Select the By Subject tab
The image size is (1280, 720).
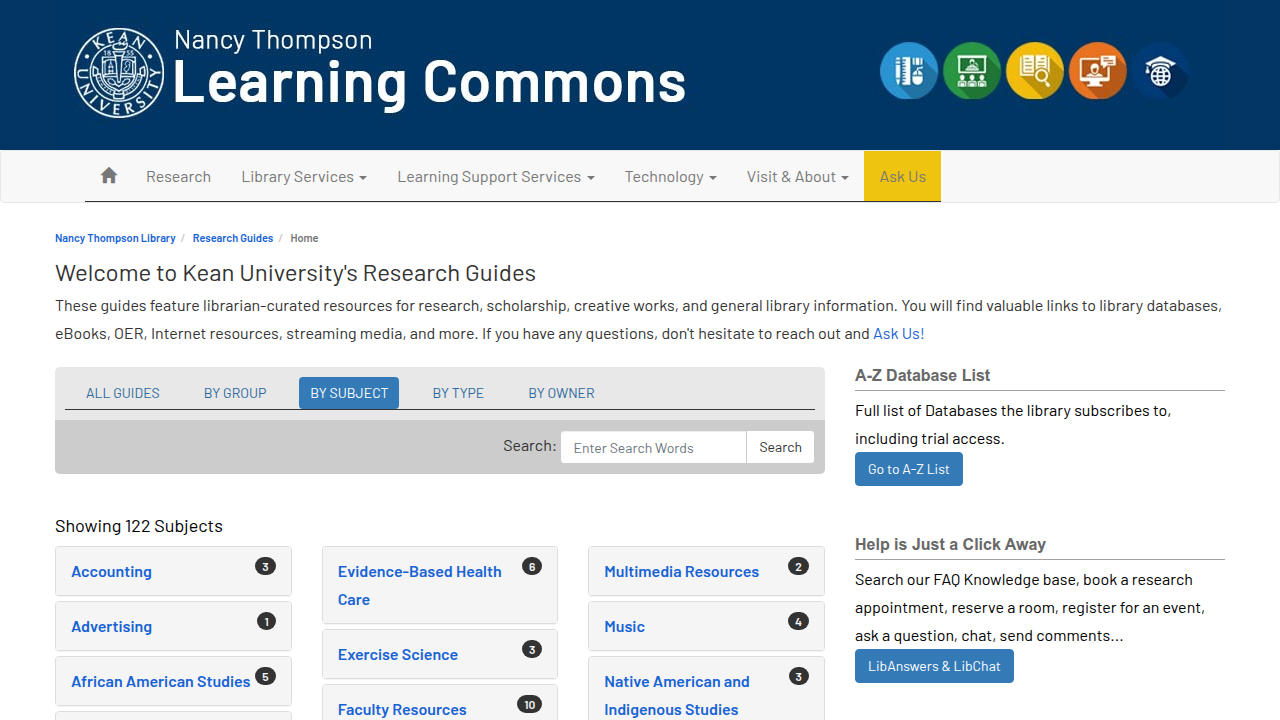coord(349,393)
